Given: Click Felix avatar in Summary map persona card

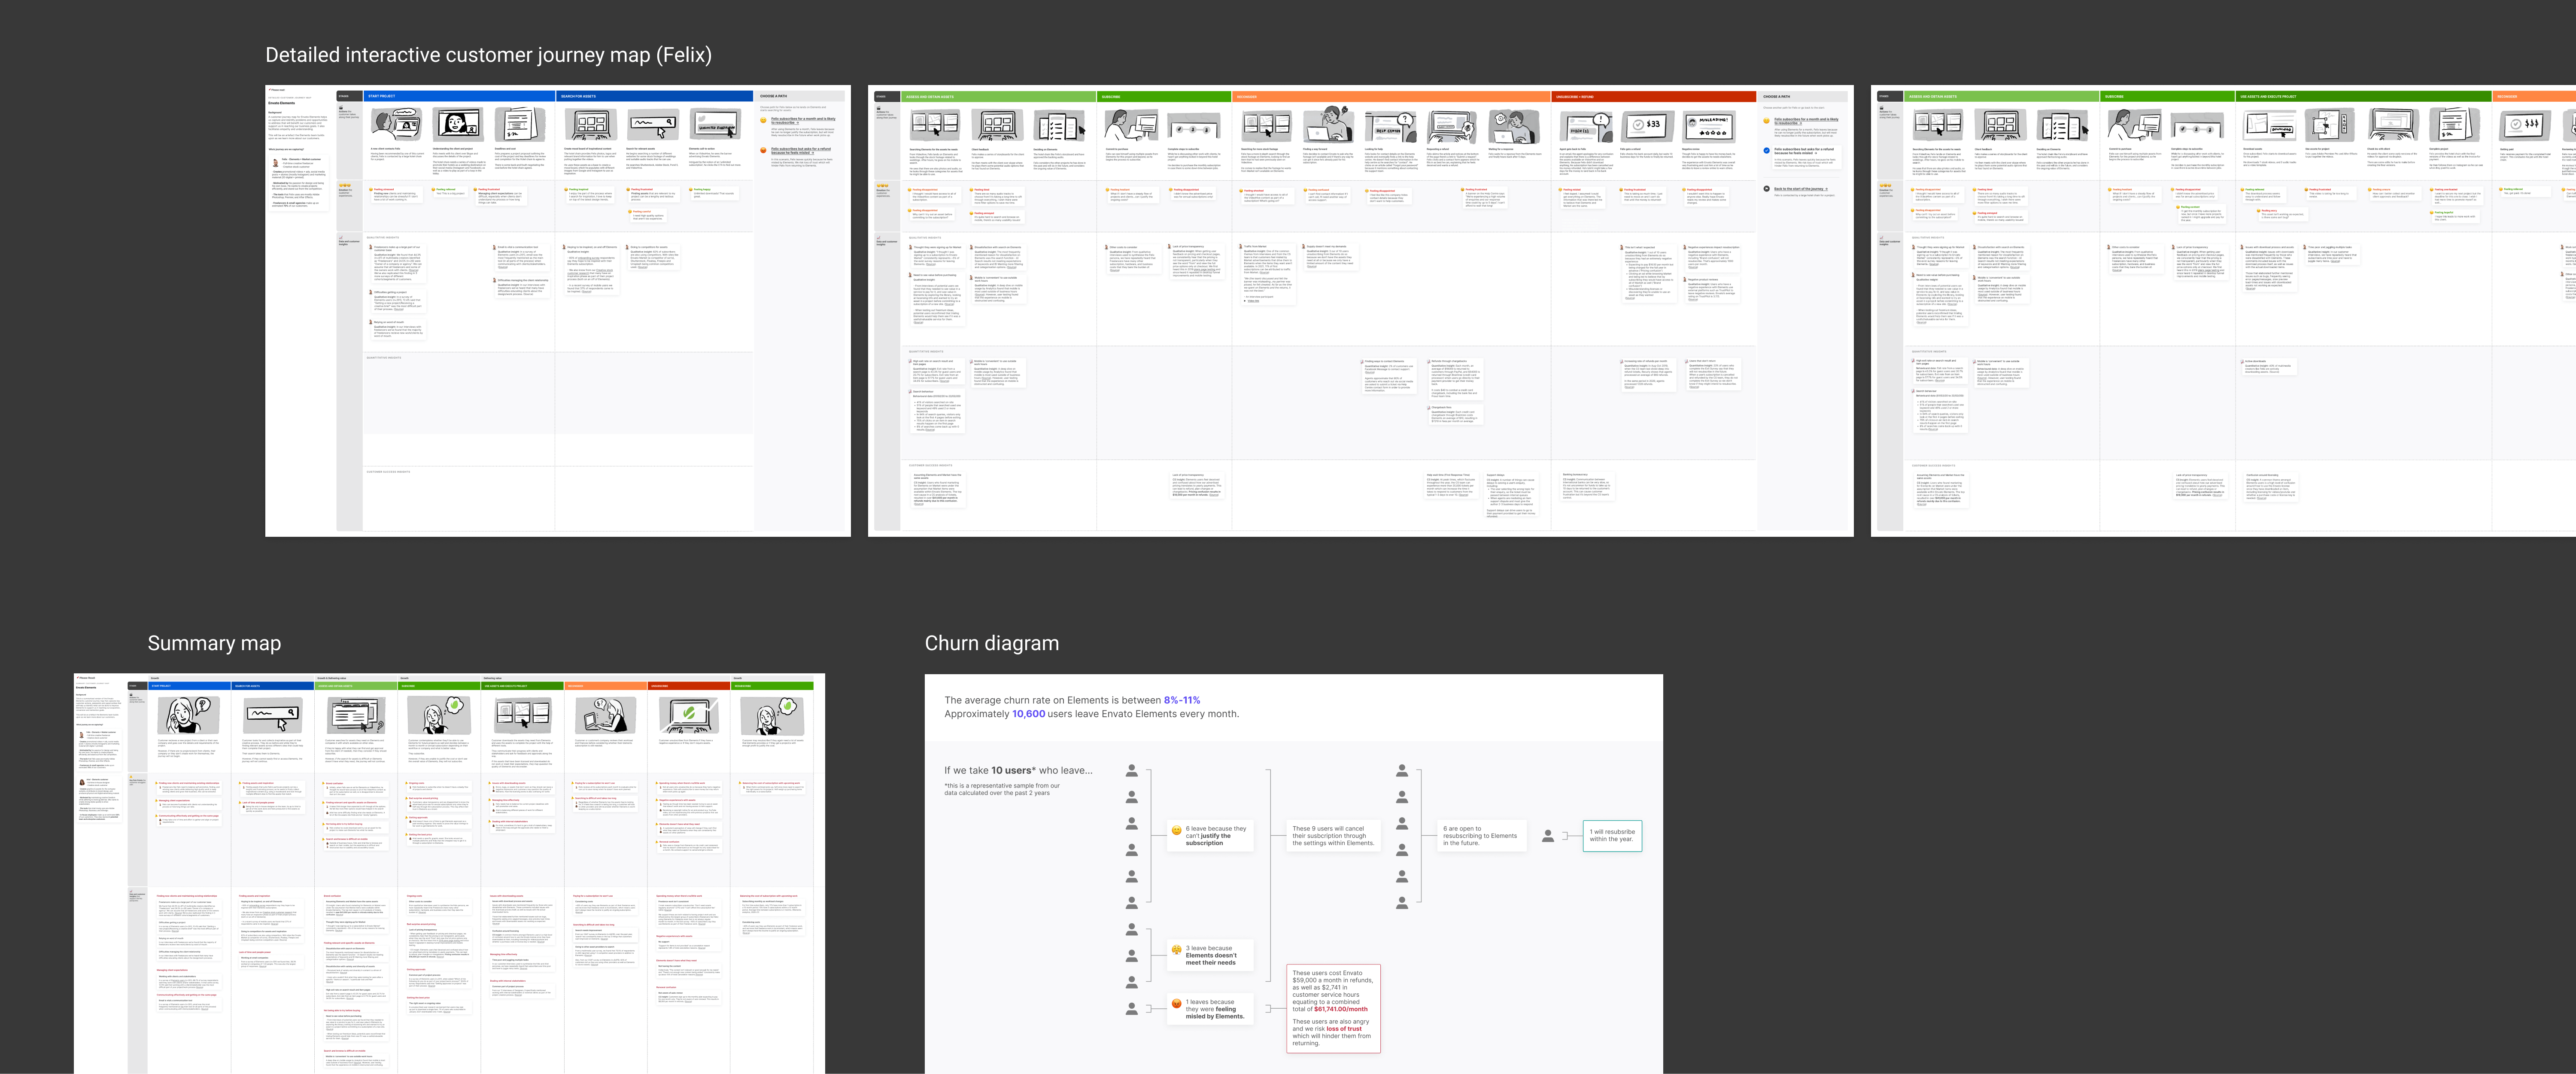Looking at the screenshot, I should point(82,736).
